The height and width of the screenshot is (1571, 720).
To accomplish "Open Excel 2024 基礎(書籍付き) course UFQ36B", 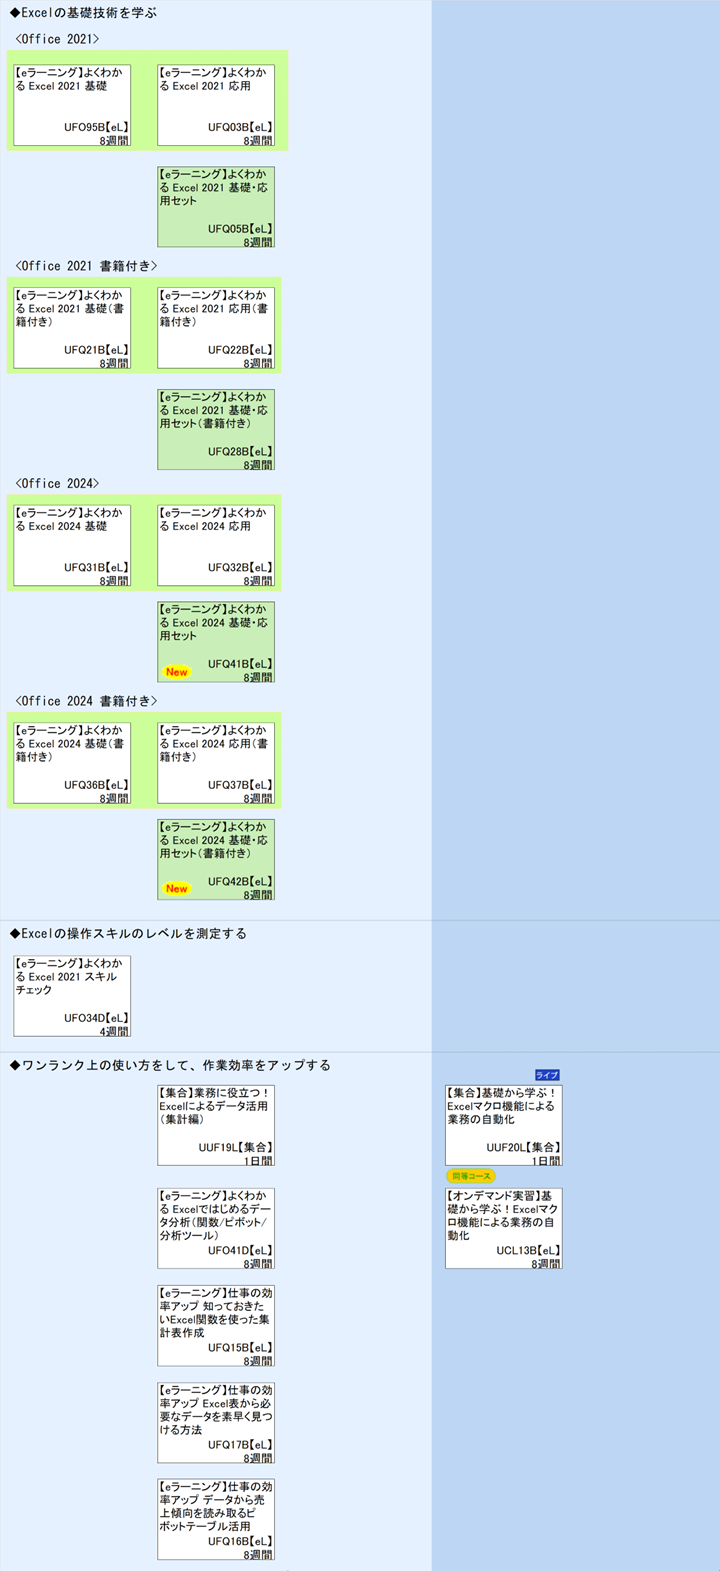I will [72, 763].
